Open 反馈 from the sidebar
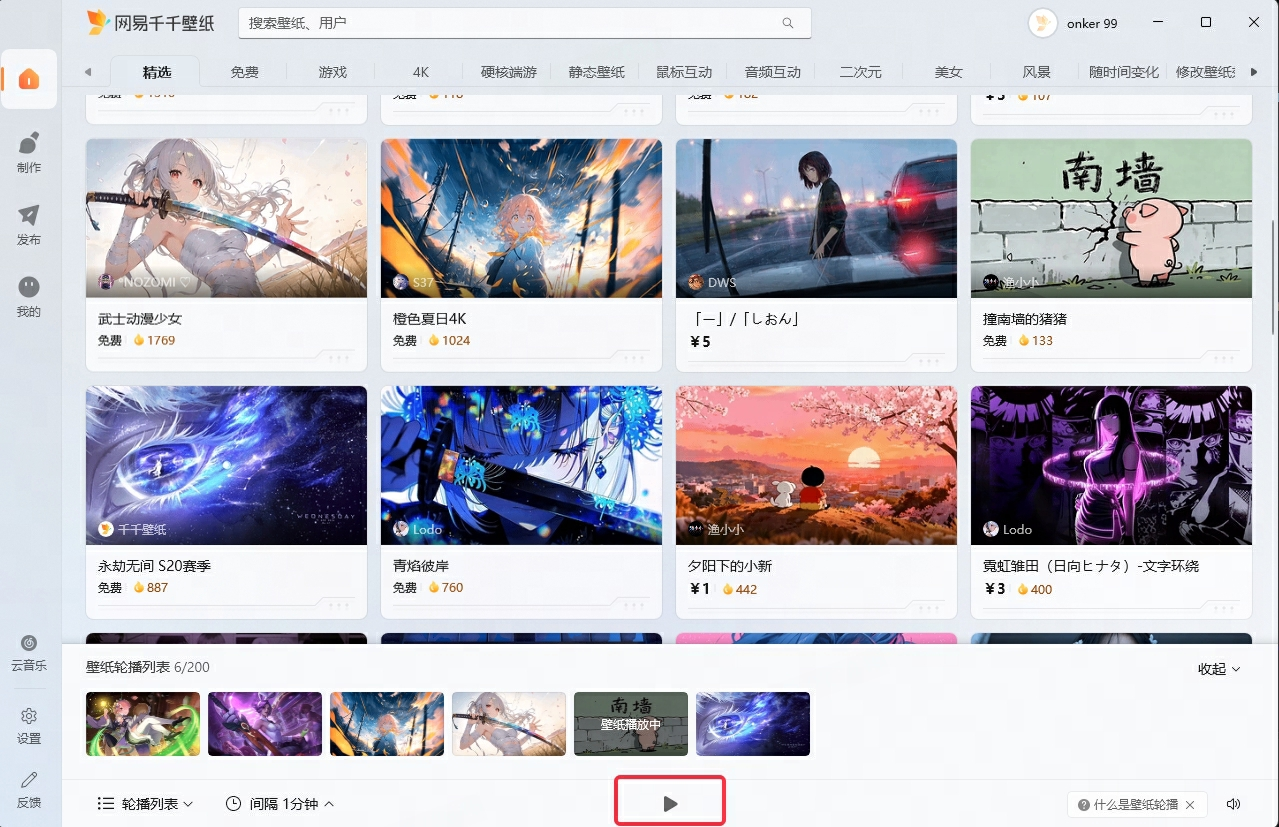Viewport: 1279px width, 827px height. pyautogui.click(x=29, y=789)
